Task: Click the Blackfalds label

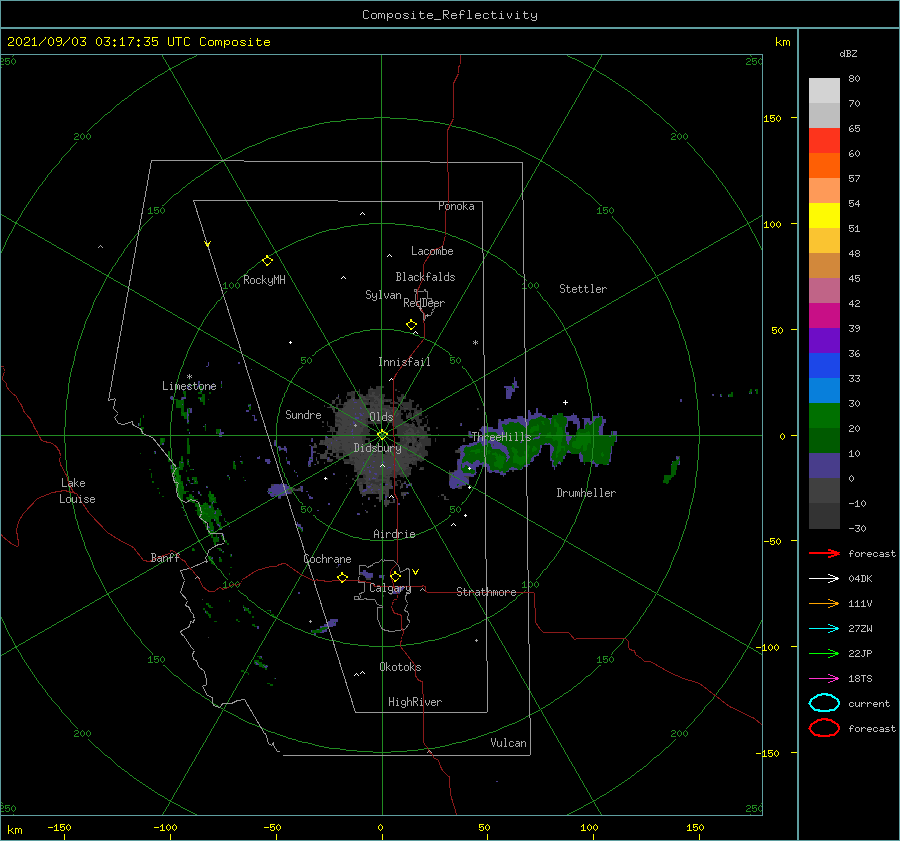Action: coord(425,277)
